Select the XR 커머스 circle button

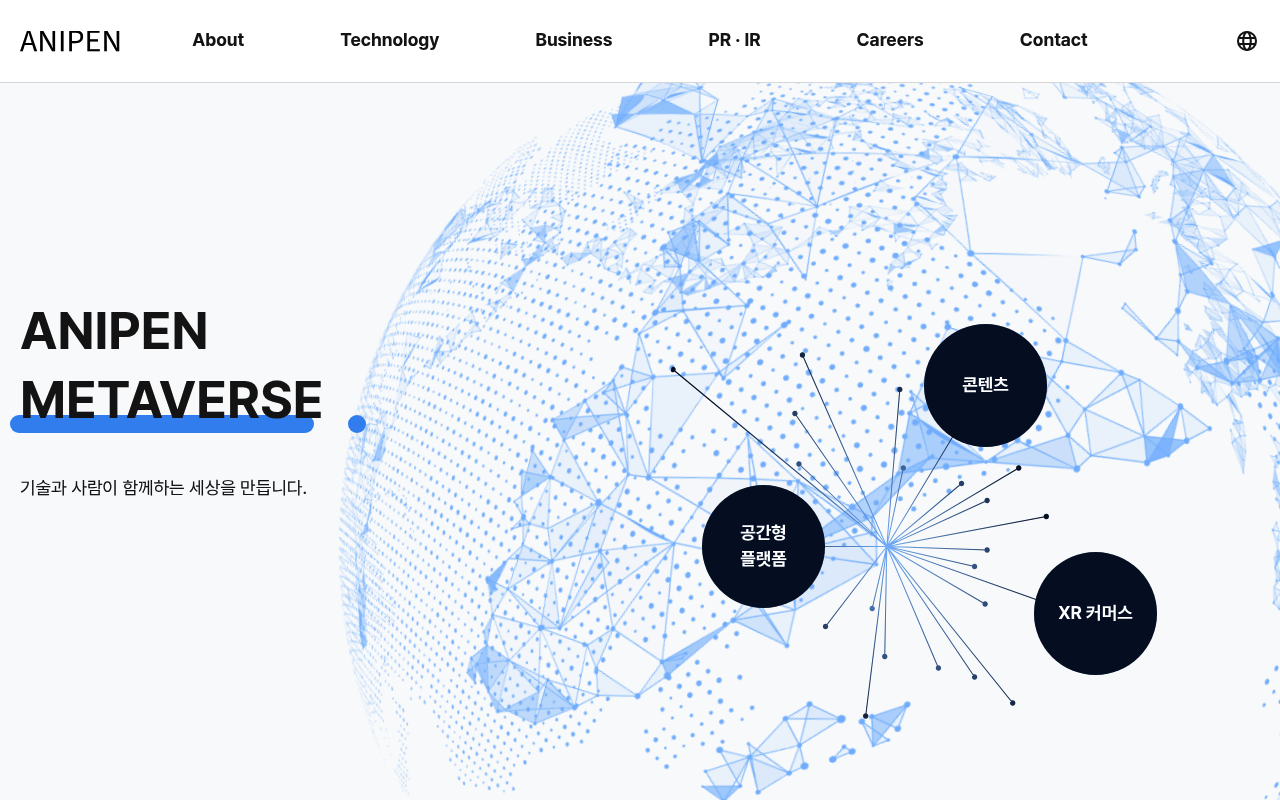pyautogui.click(x=1095, y=613)
